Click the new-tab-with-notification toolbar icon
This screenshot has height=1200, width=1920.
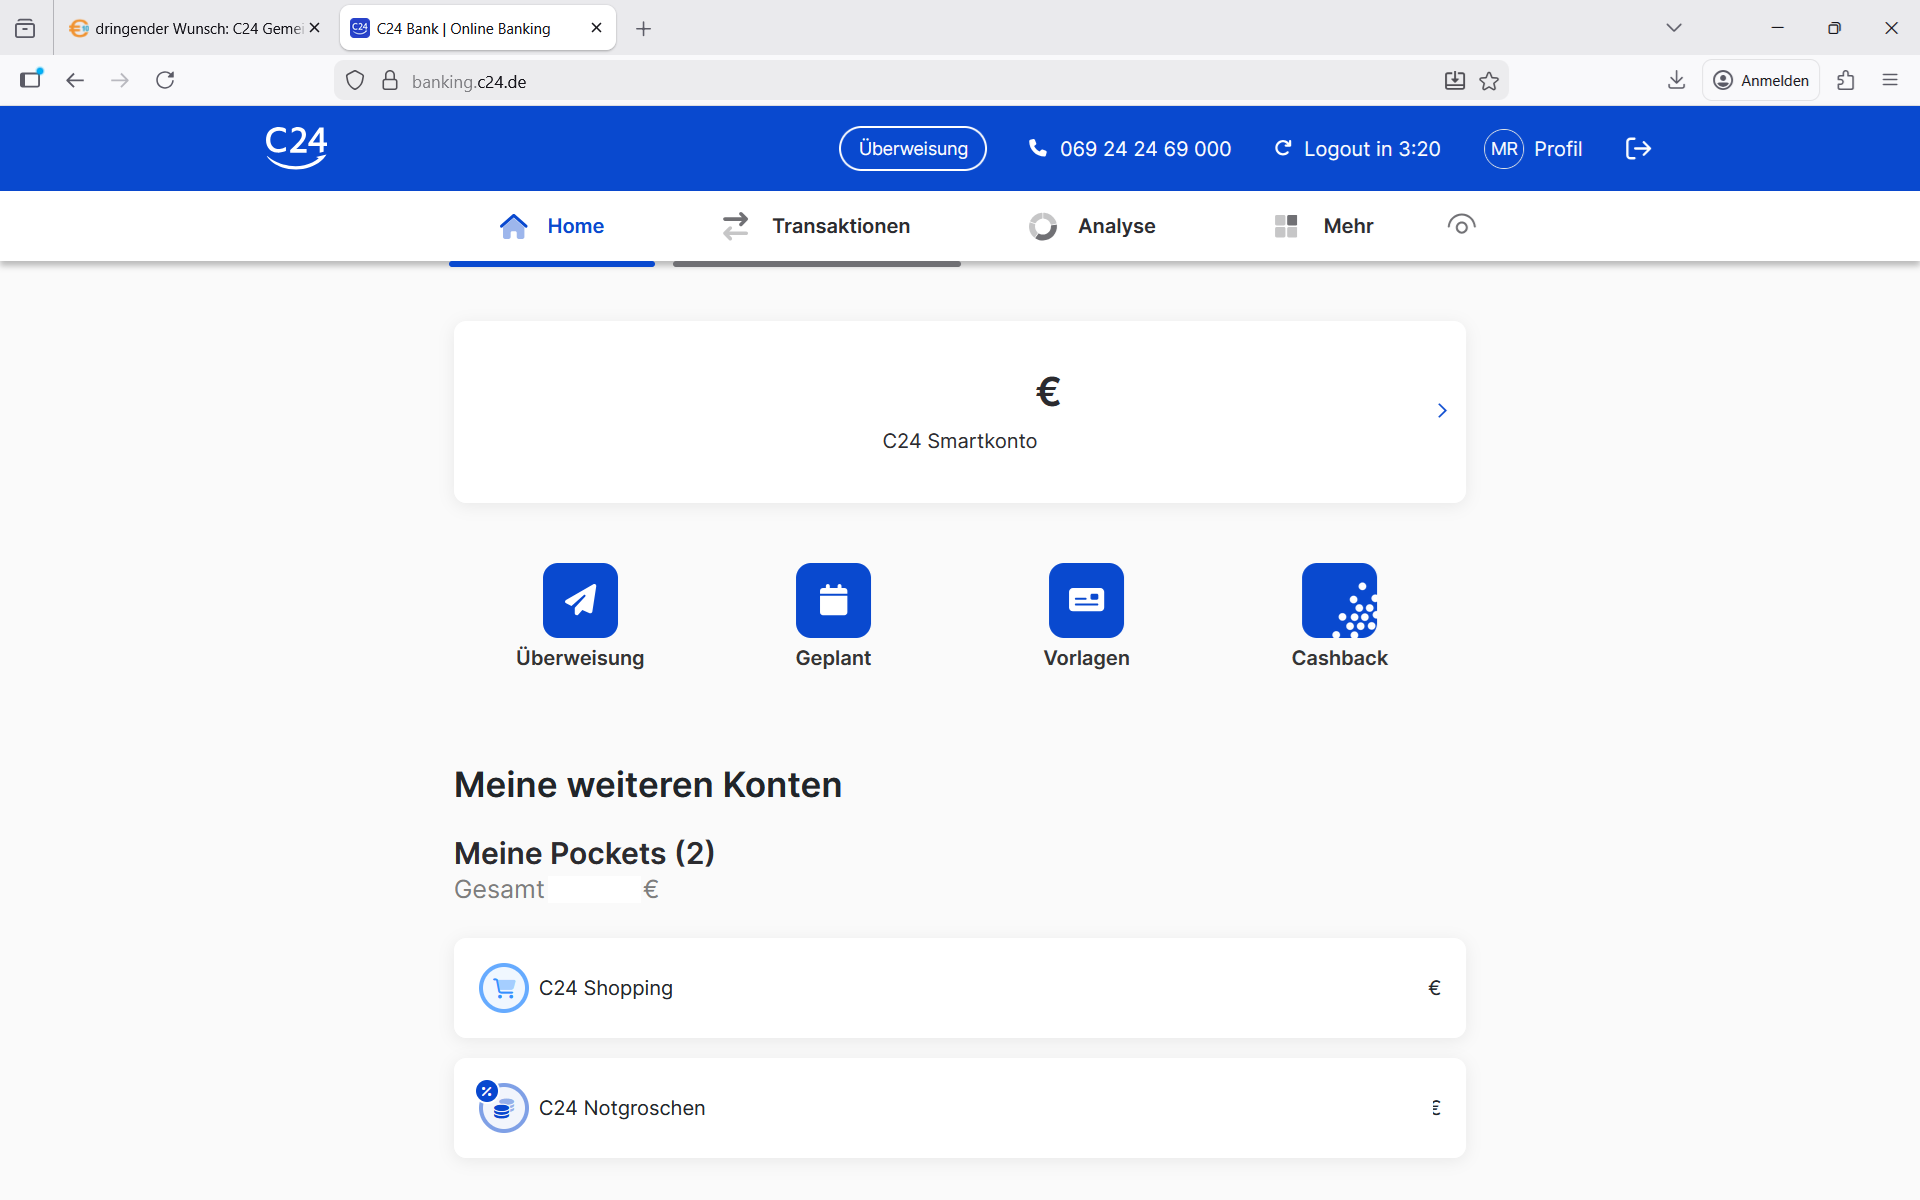coord(31,79)
